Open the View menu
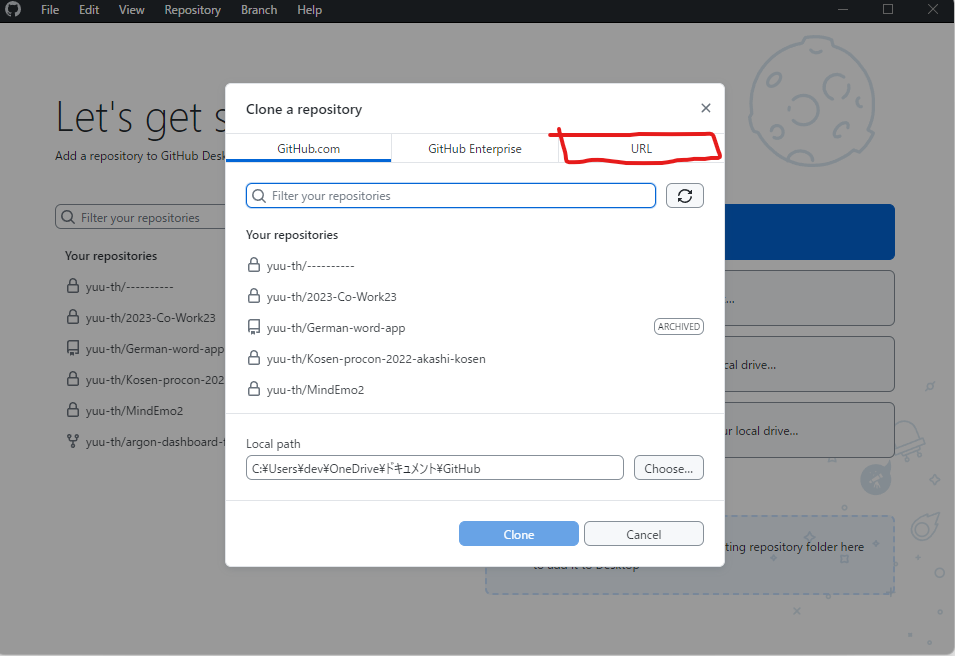The image size is (955, 656). (132, 10)
